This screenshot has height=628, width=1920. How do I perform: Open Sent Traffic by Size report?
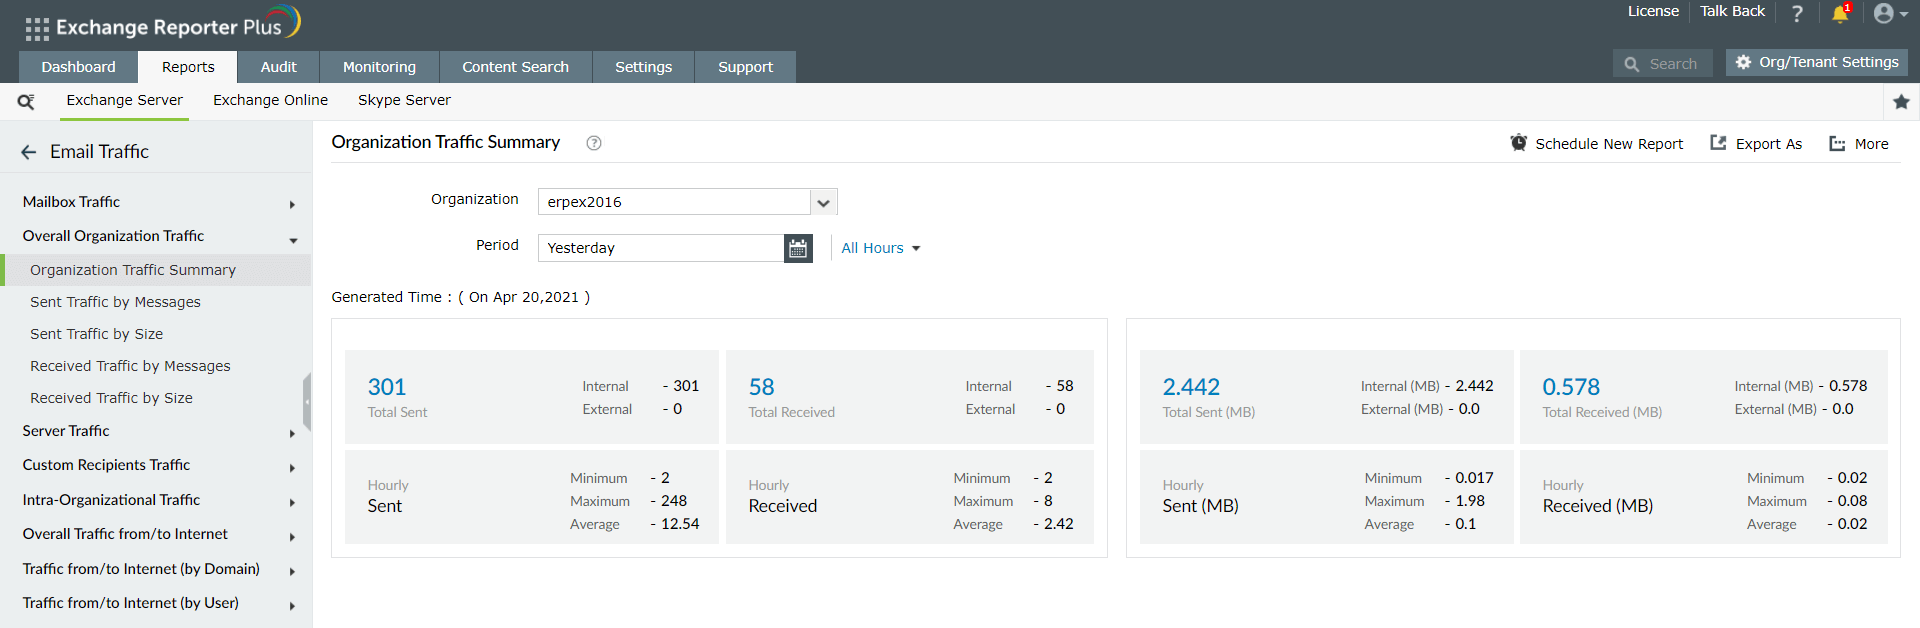[x=96, y=334]
